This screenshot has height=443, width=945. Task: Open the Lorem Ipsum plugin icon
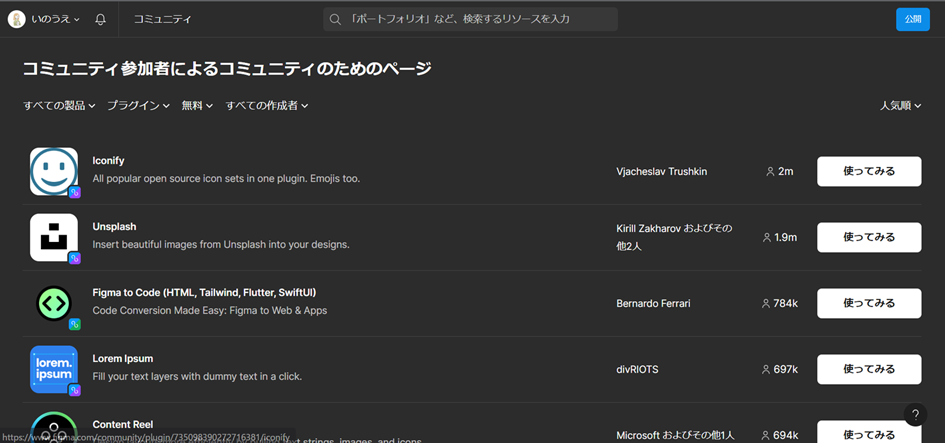click(54, 369)
